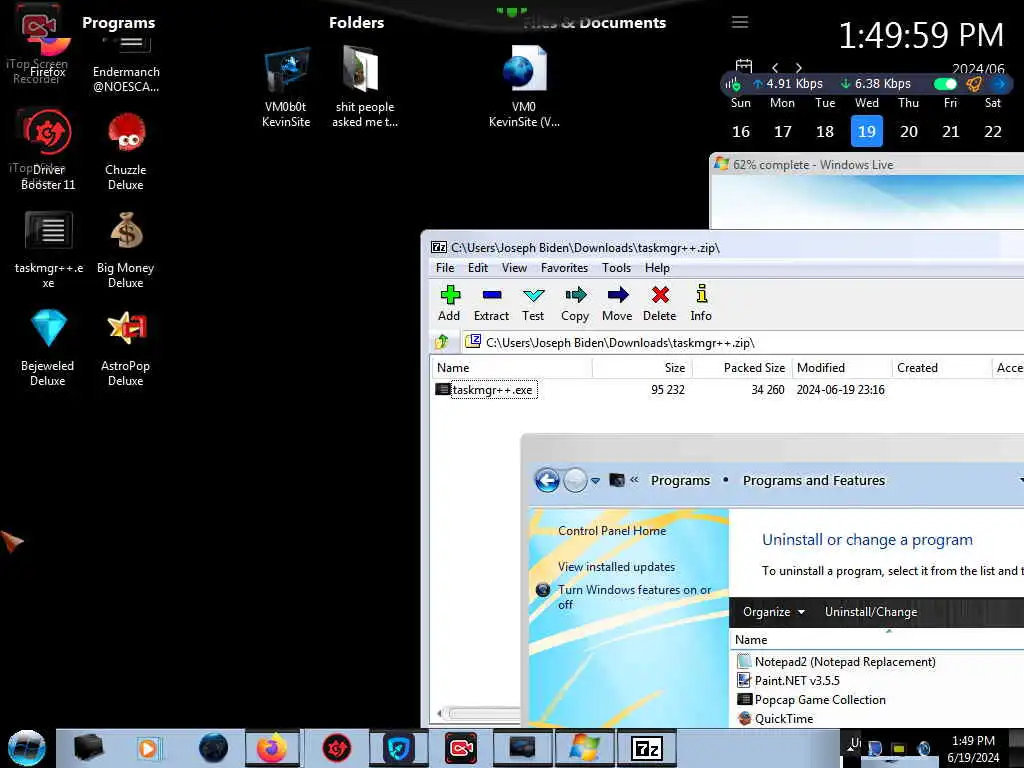Viewport: 1024px width, 768px height.
Task: Open the Organize dropdown menu
Action: pos(773,612)
